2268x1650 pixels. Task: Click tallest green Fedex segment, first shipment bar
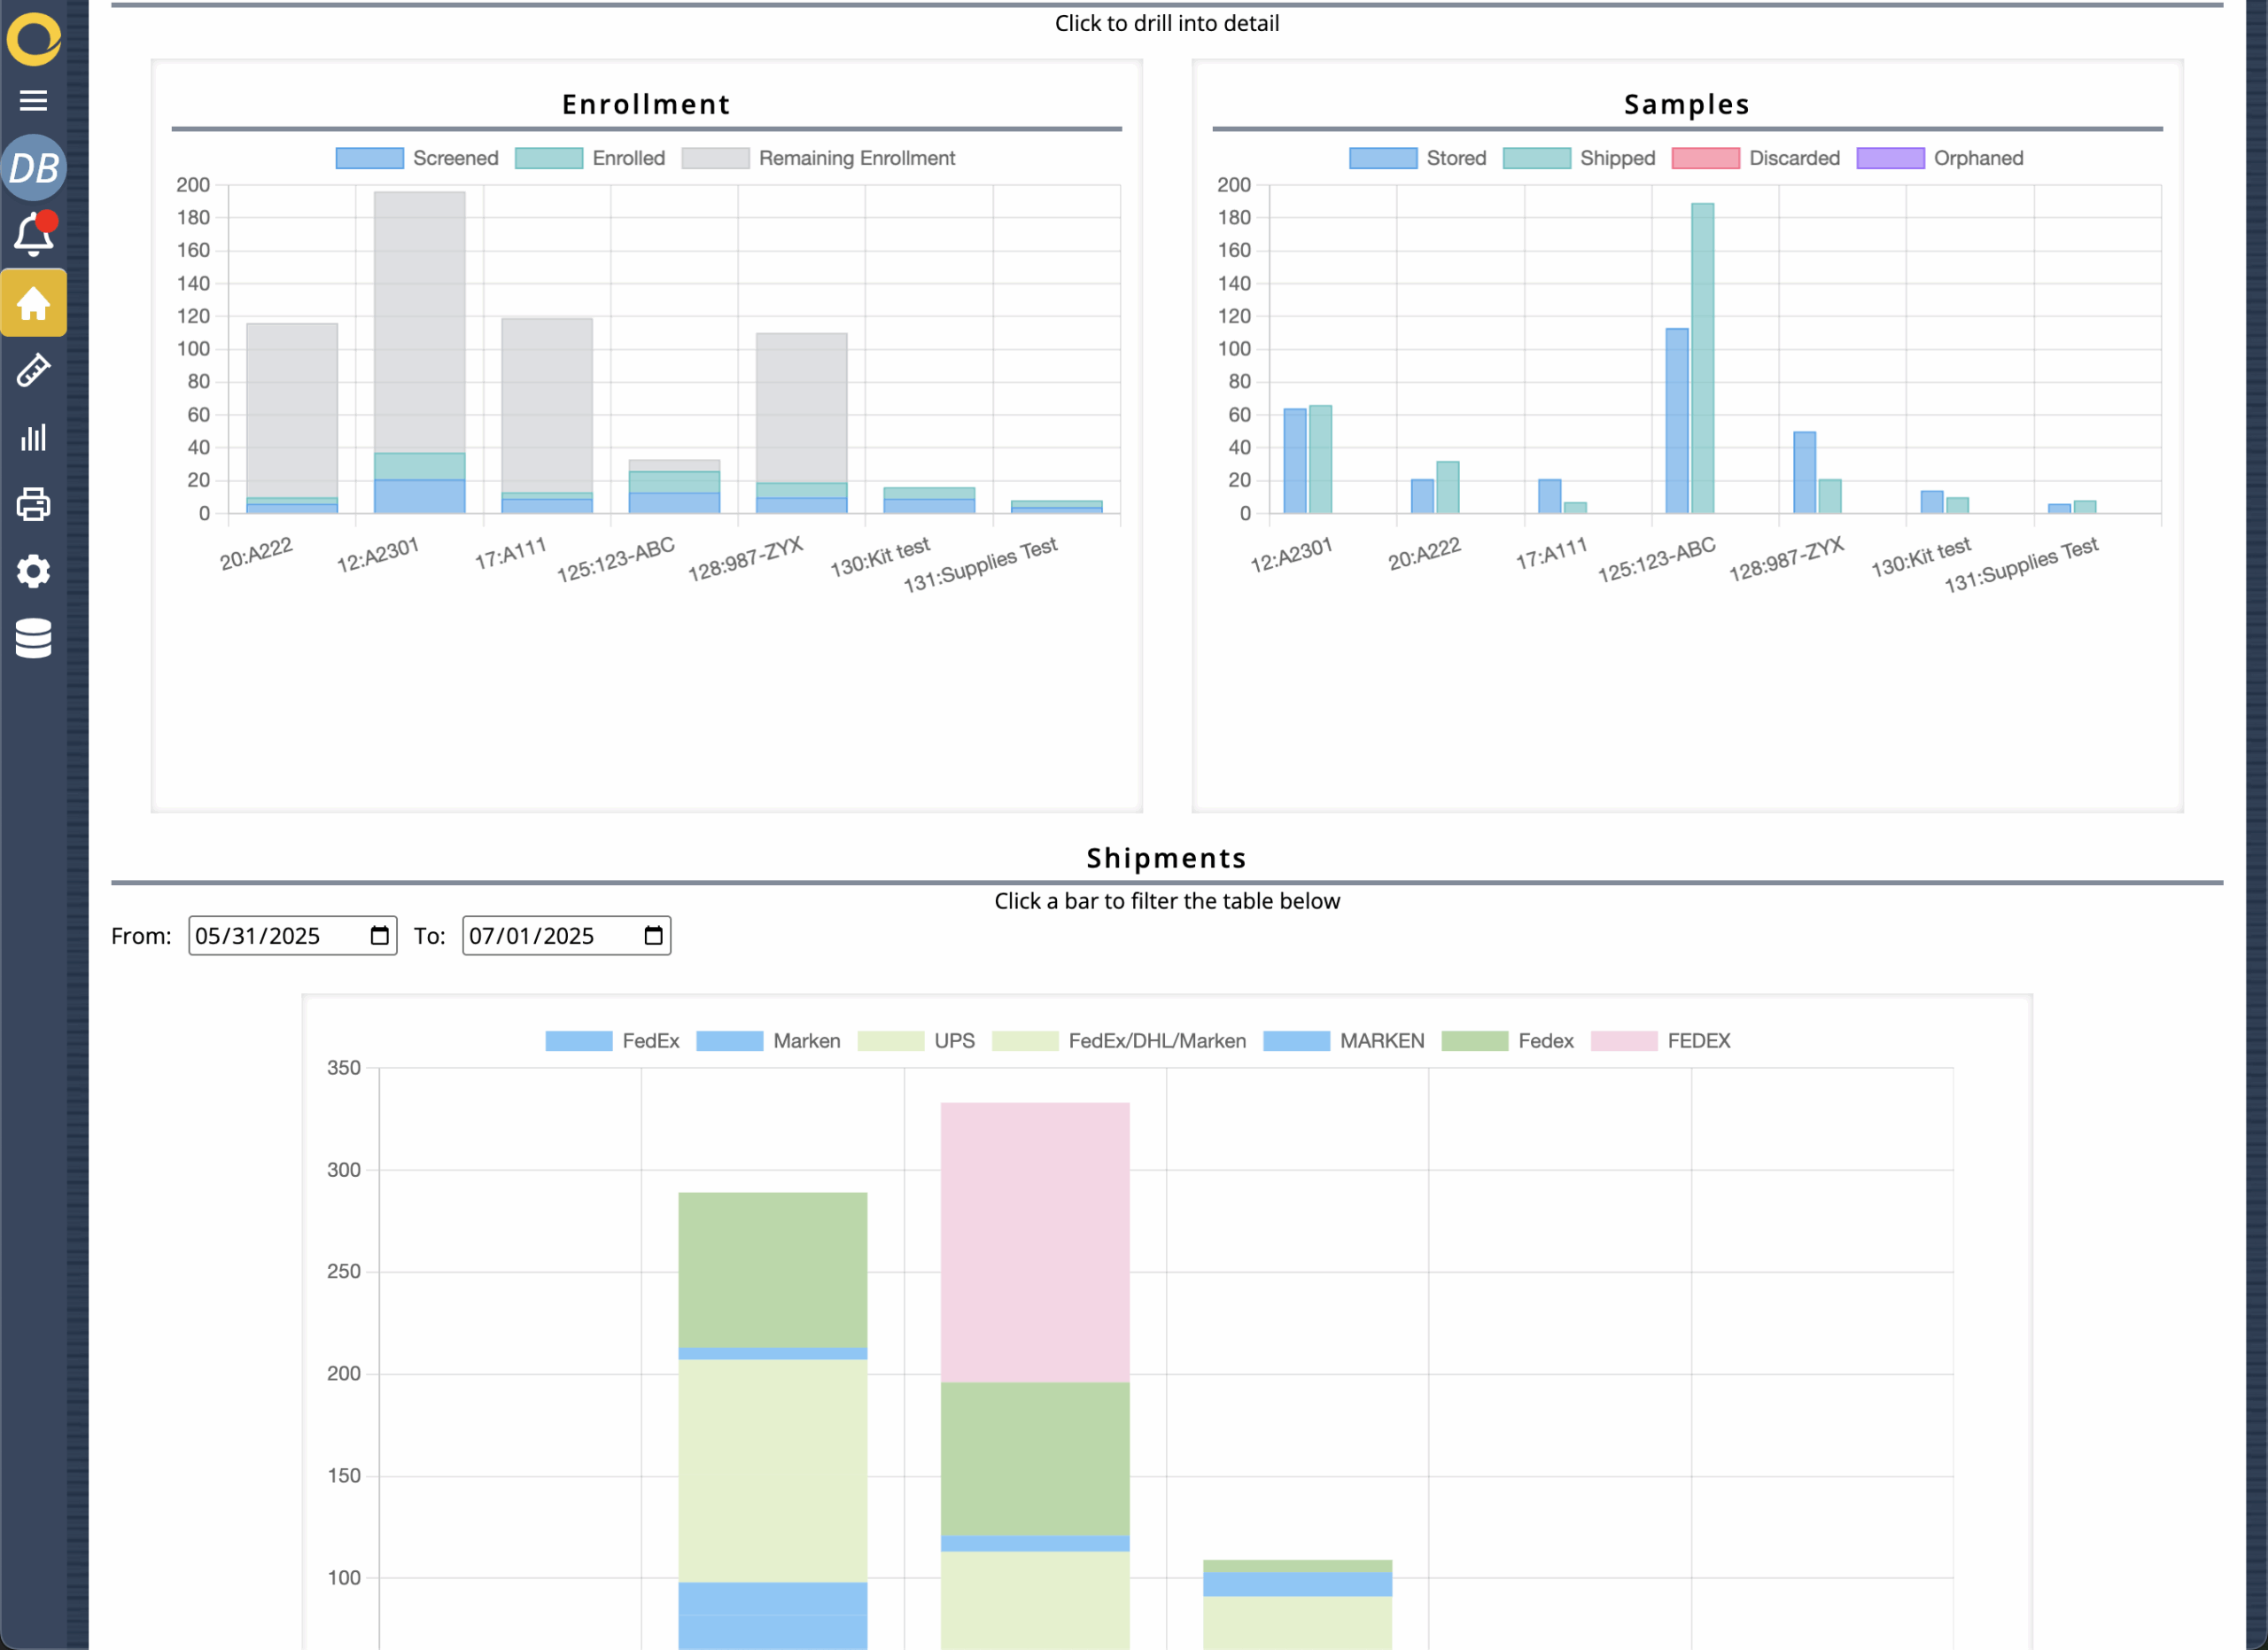[x=773, y=1270]
